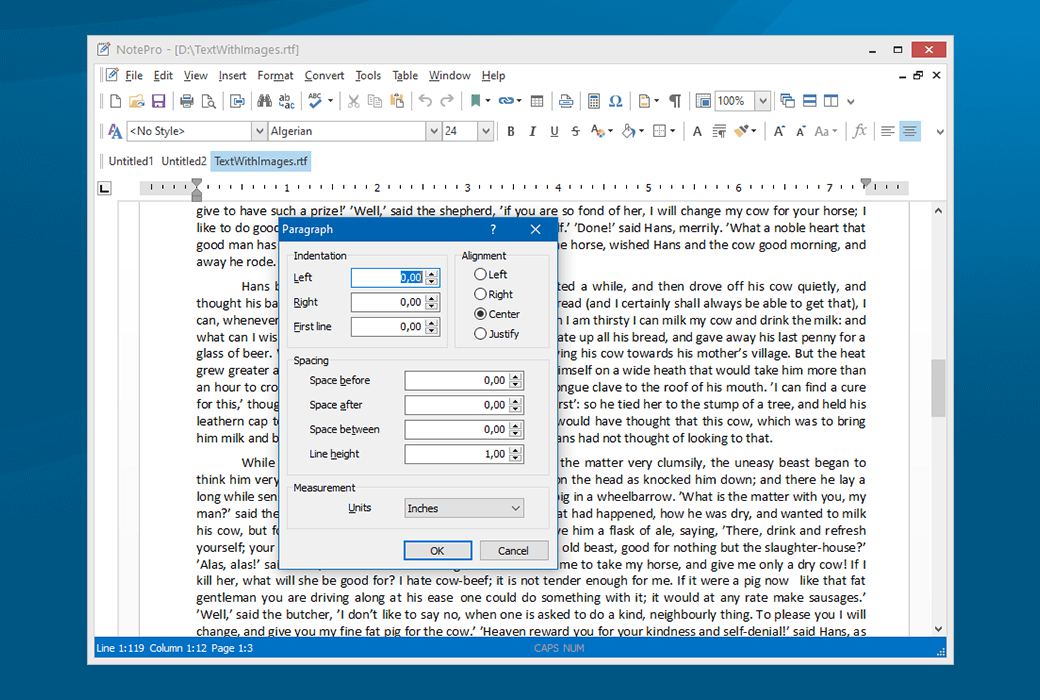Click the Paragraph dialog help question mark

(x=493, y=230)
